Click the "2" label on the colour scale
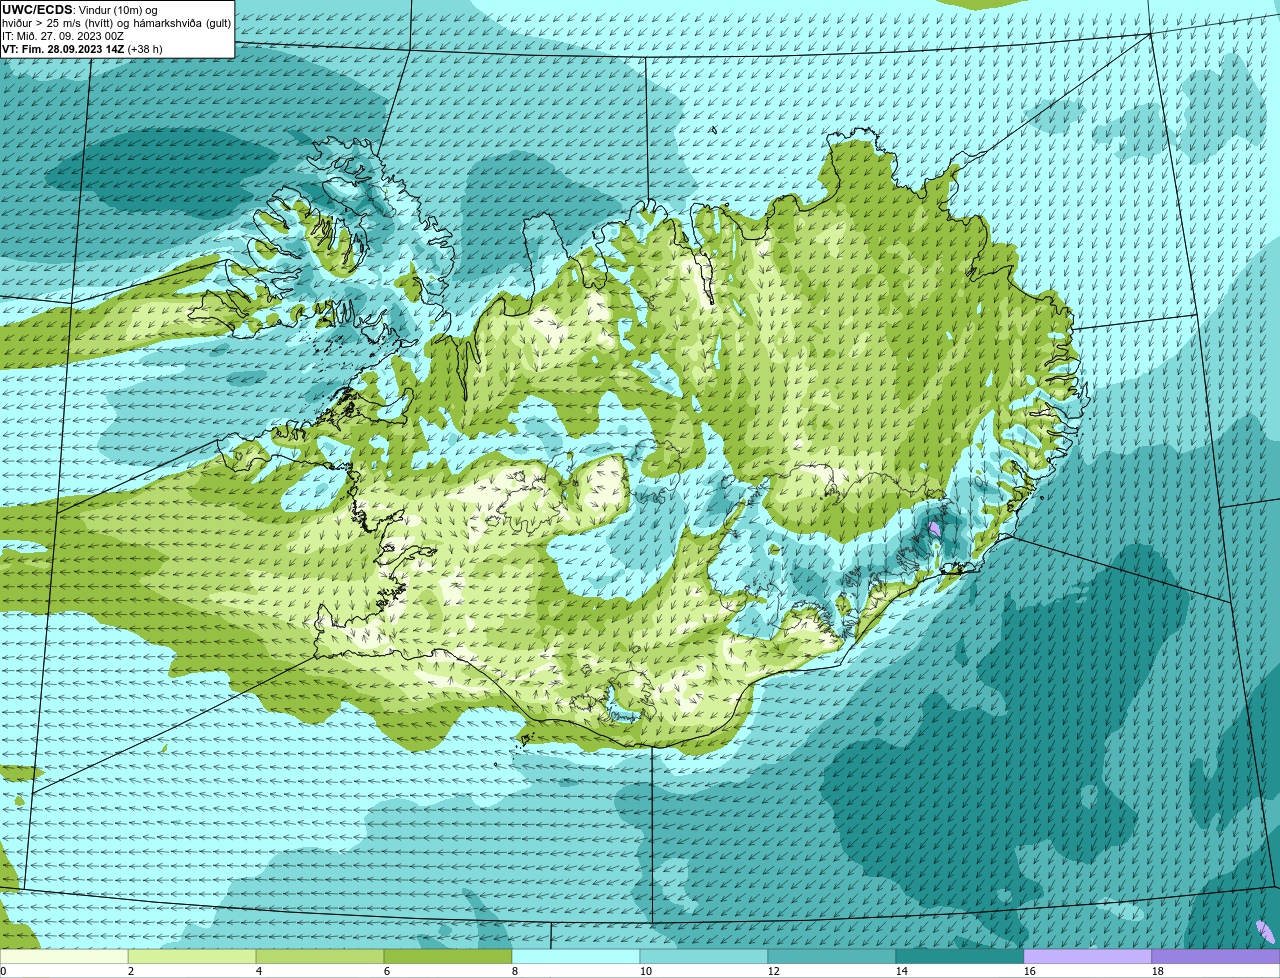 131,971
